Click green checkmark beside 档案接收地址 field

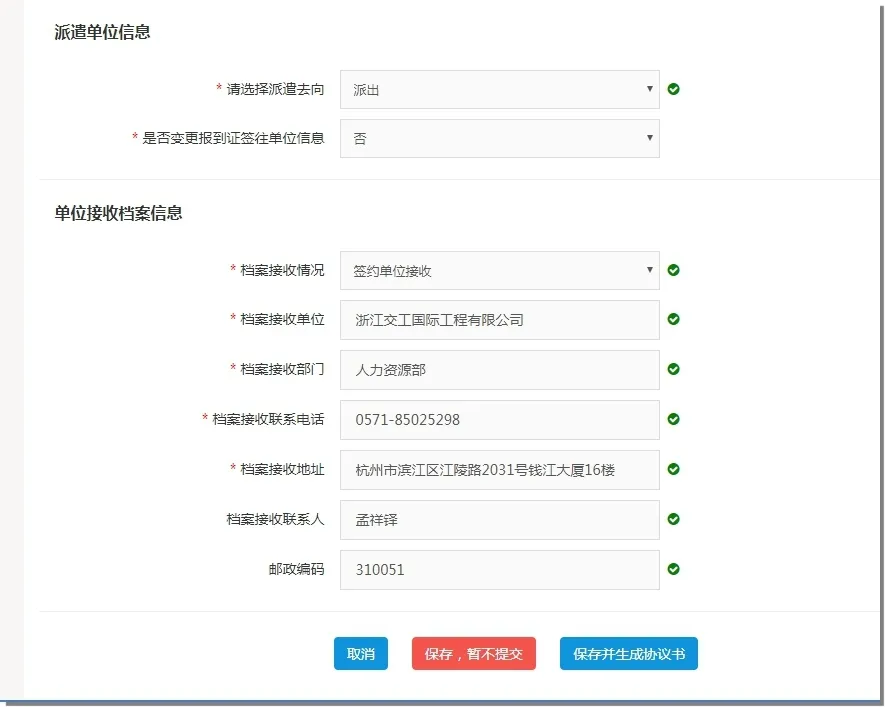[674, 469]
